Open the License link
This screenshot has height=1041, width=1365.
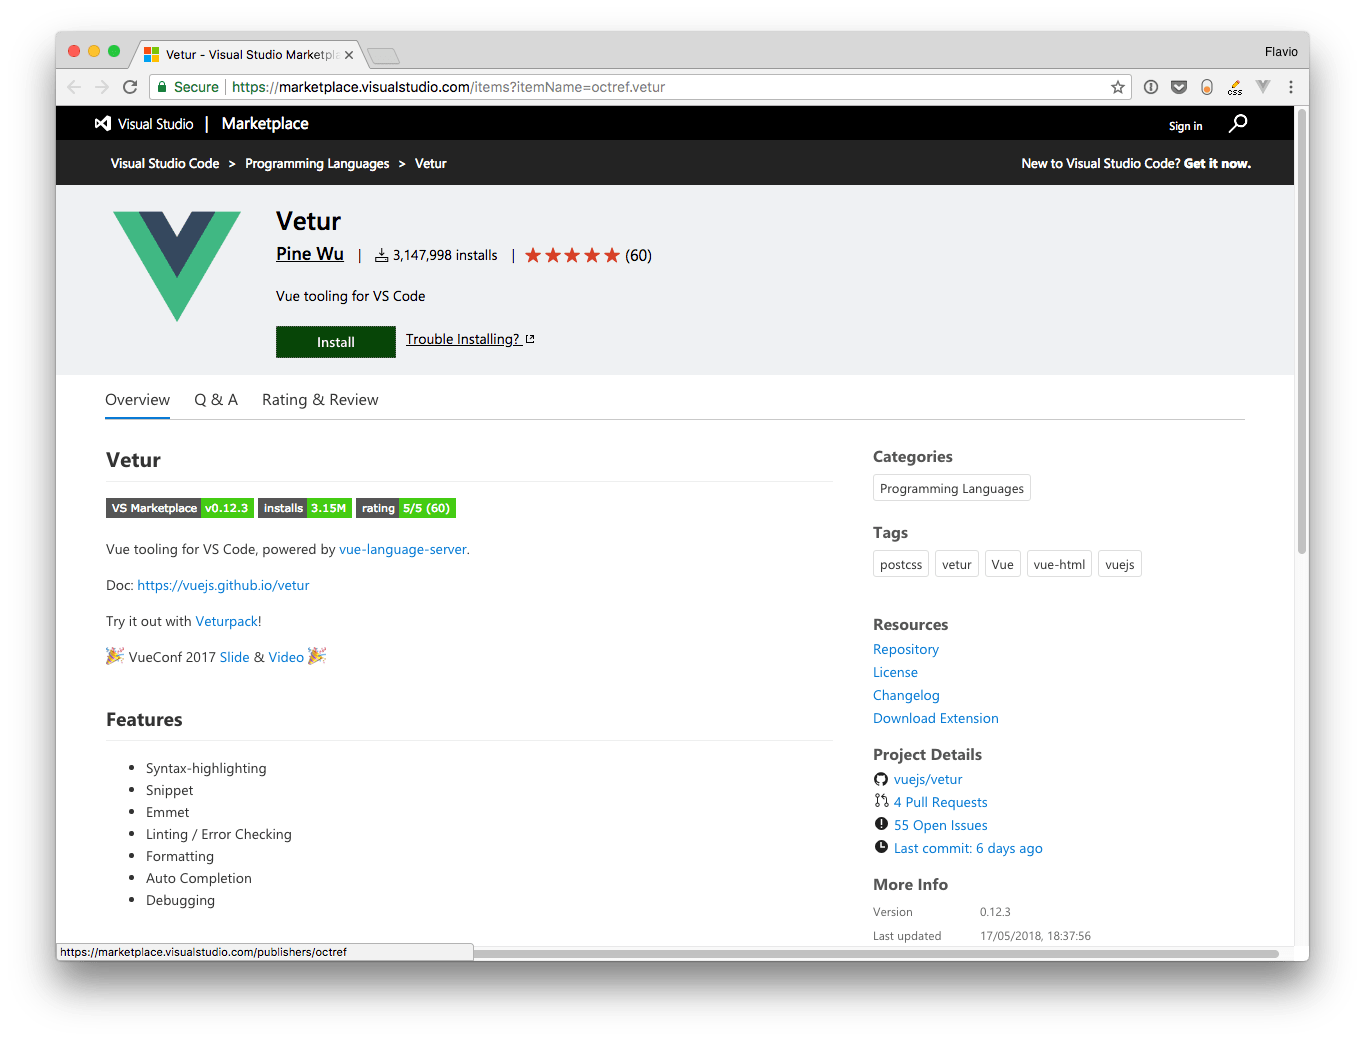[x=895, y=672]
